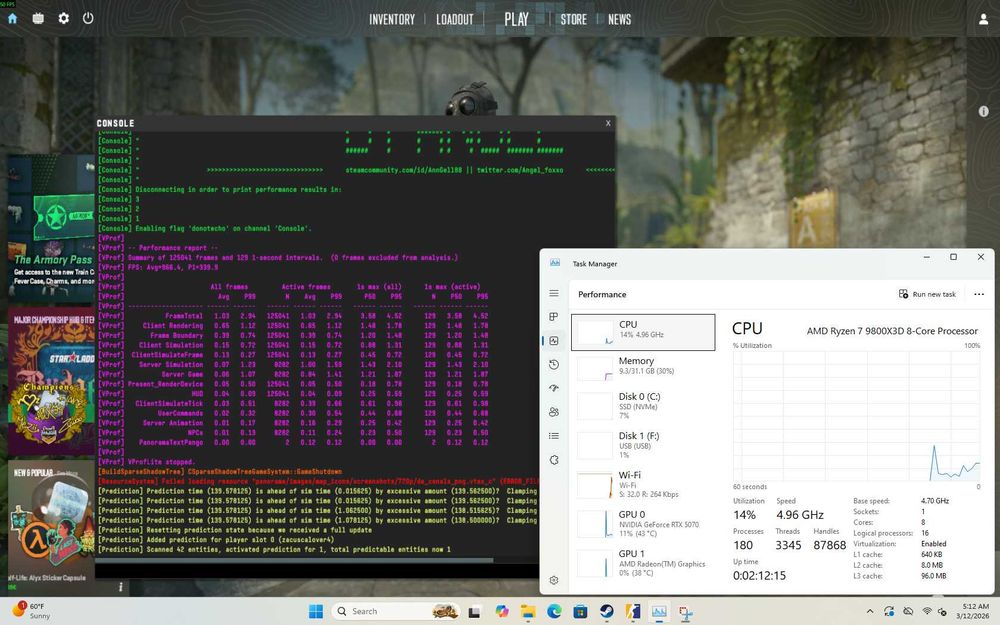Open Half-Life Alyx Sticker Capsule card
This screenshot has height=625, width=1000.
(51, 526)
